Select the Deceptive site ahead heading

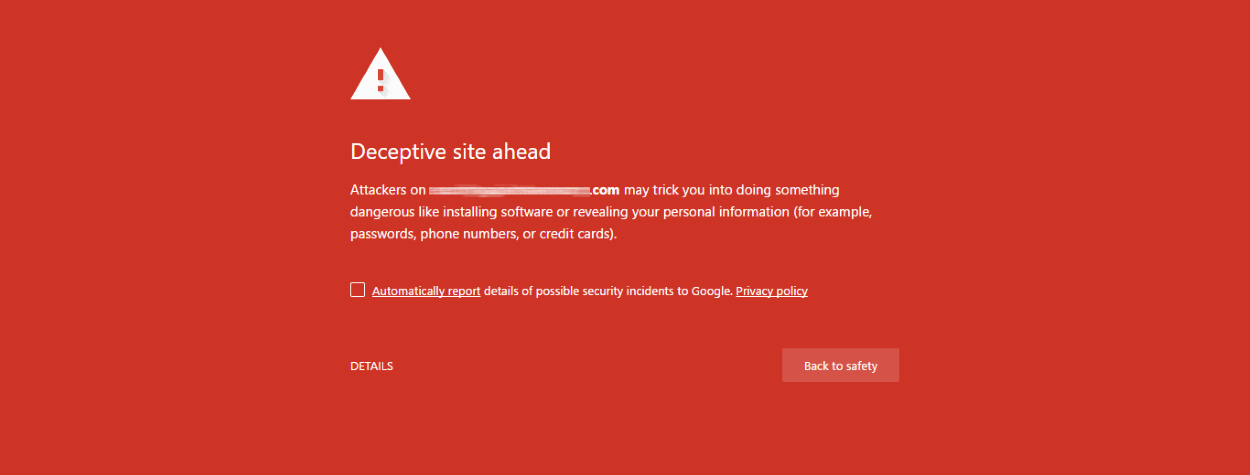(450, 151)
